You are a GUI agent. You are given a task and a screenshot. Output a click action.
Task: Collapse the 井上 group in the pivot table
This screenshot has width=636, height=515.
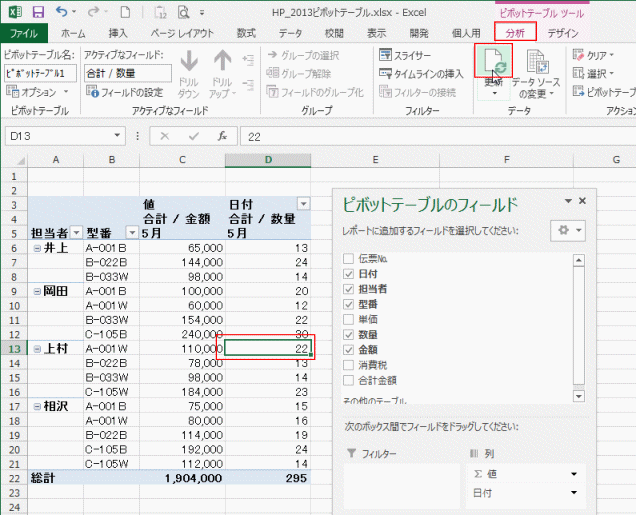click(x=36, y=248)
